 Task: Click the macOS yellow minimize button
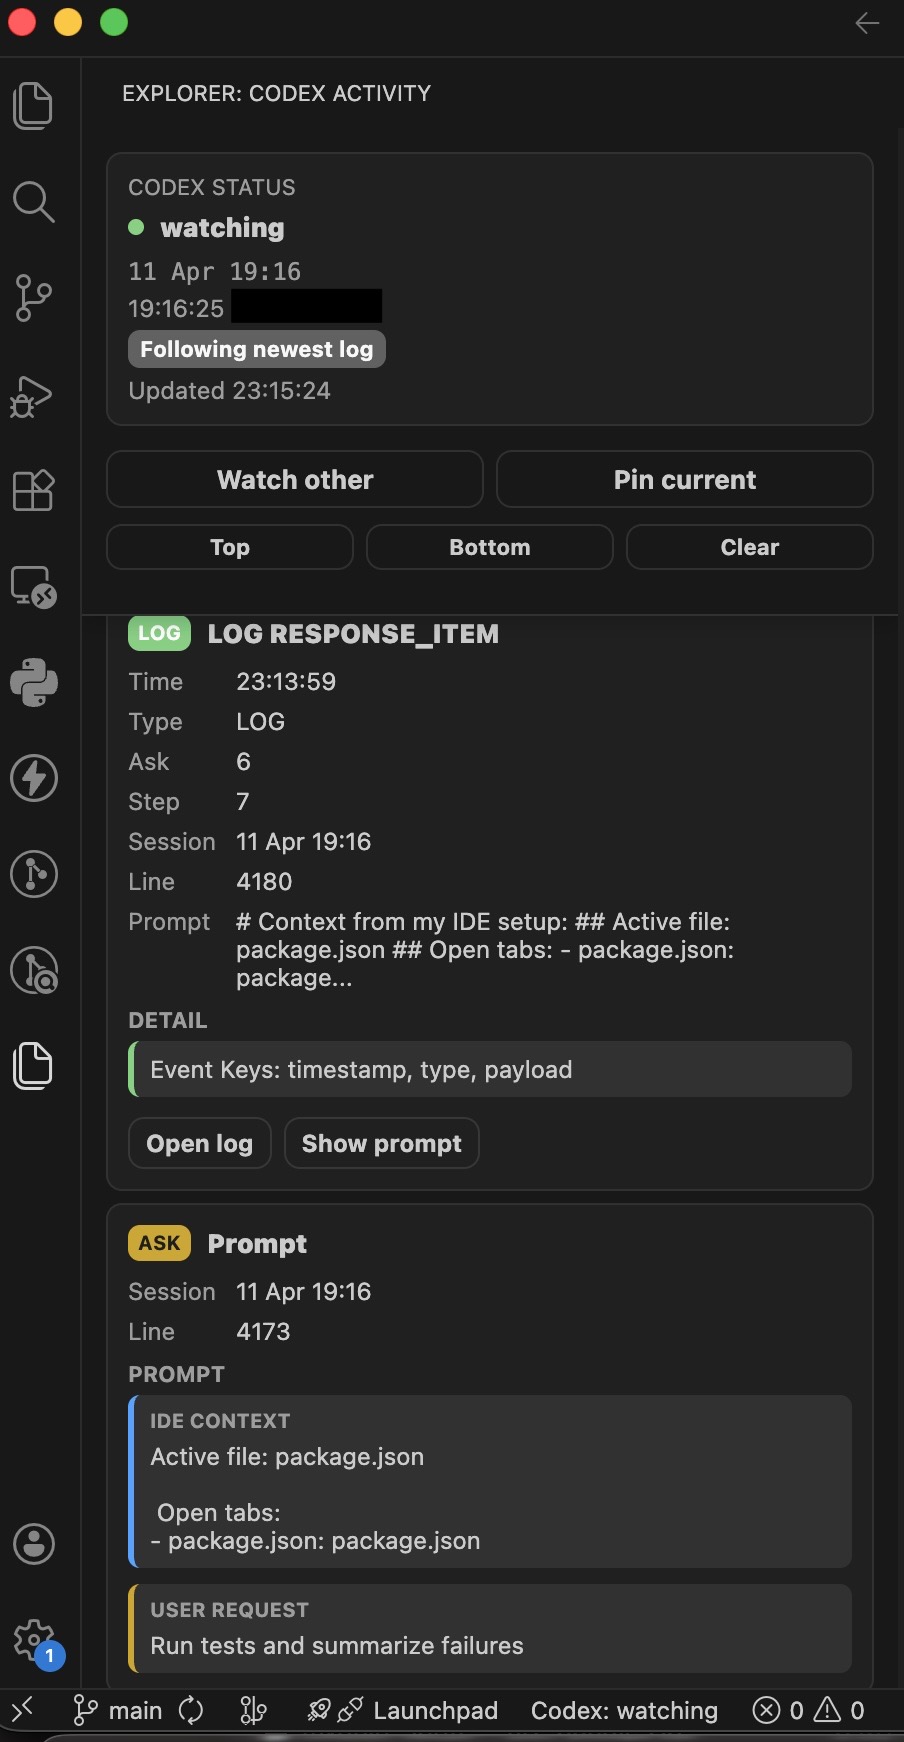tap(68, 22)
